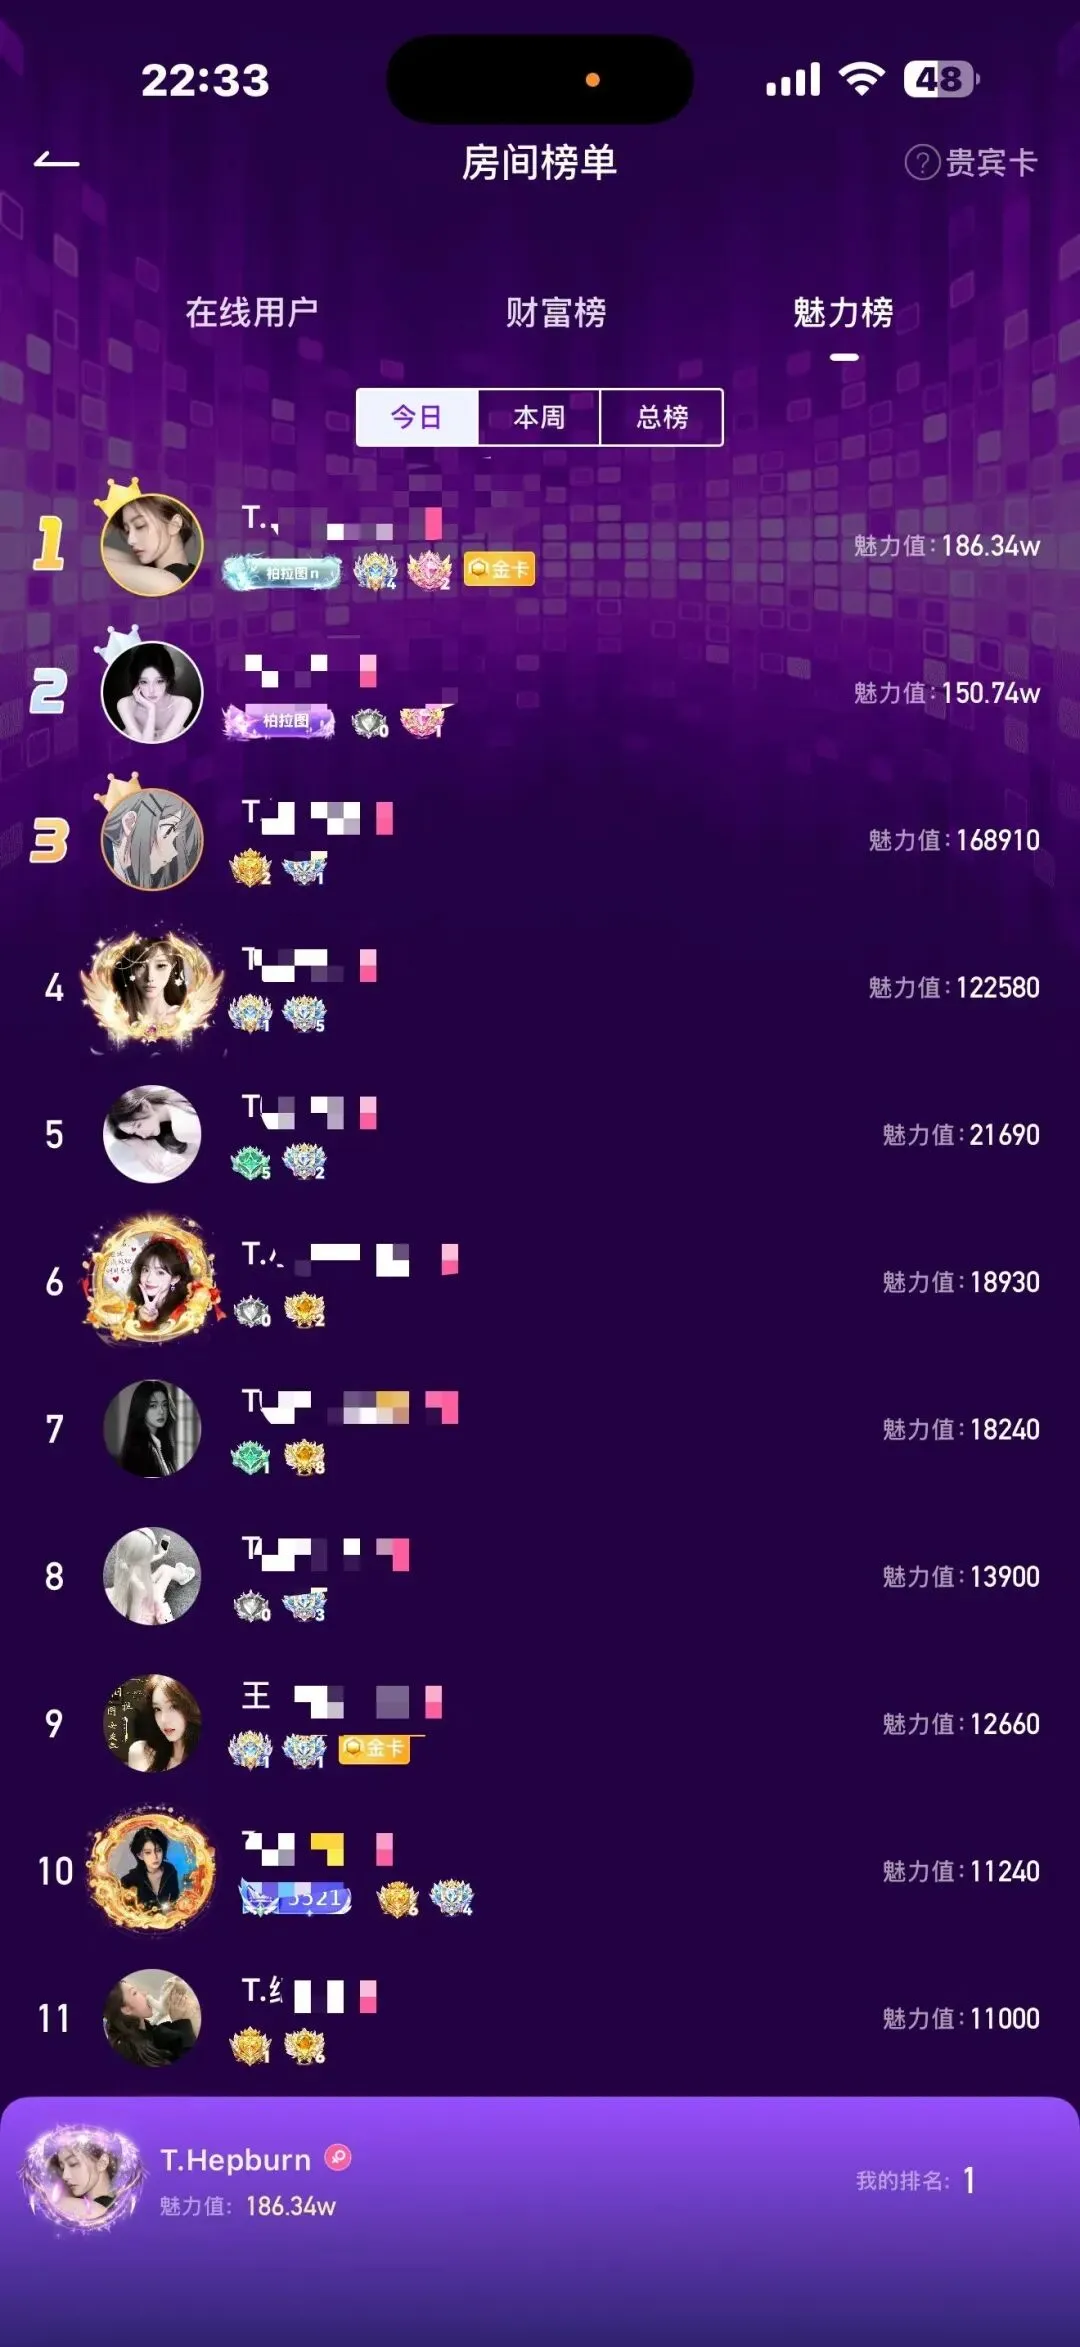Open the 魅力榜 tab

[x=843, y=313]
